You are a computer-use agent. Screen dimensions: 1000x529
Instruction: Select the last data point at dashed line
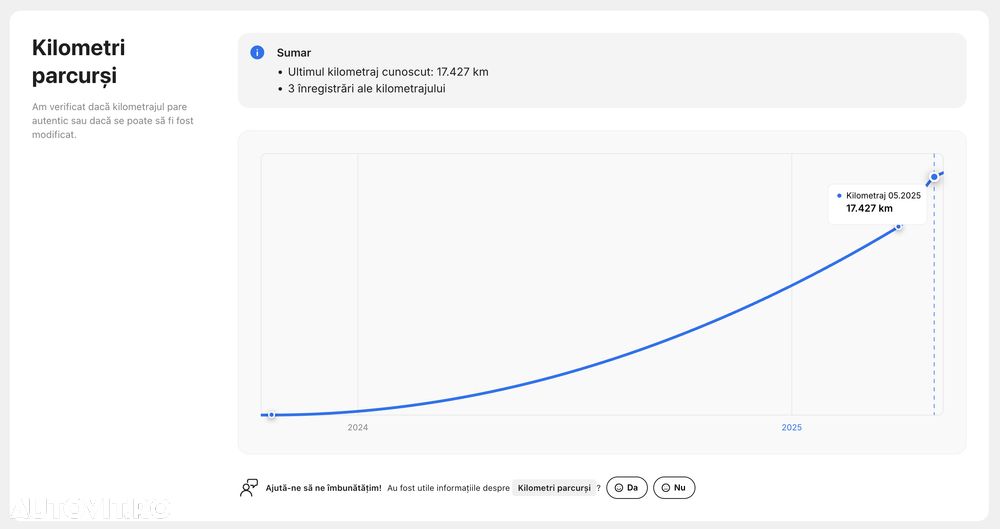[x=934, y=177]
